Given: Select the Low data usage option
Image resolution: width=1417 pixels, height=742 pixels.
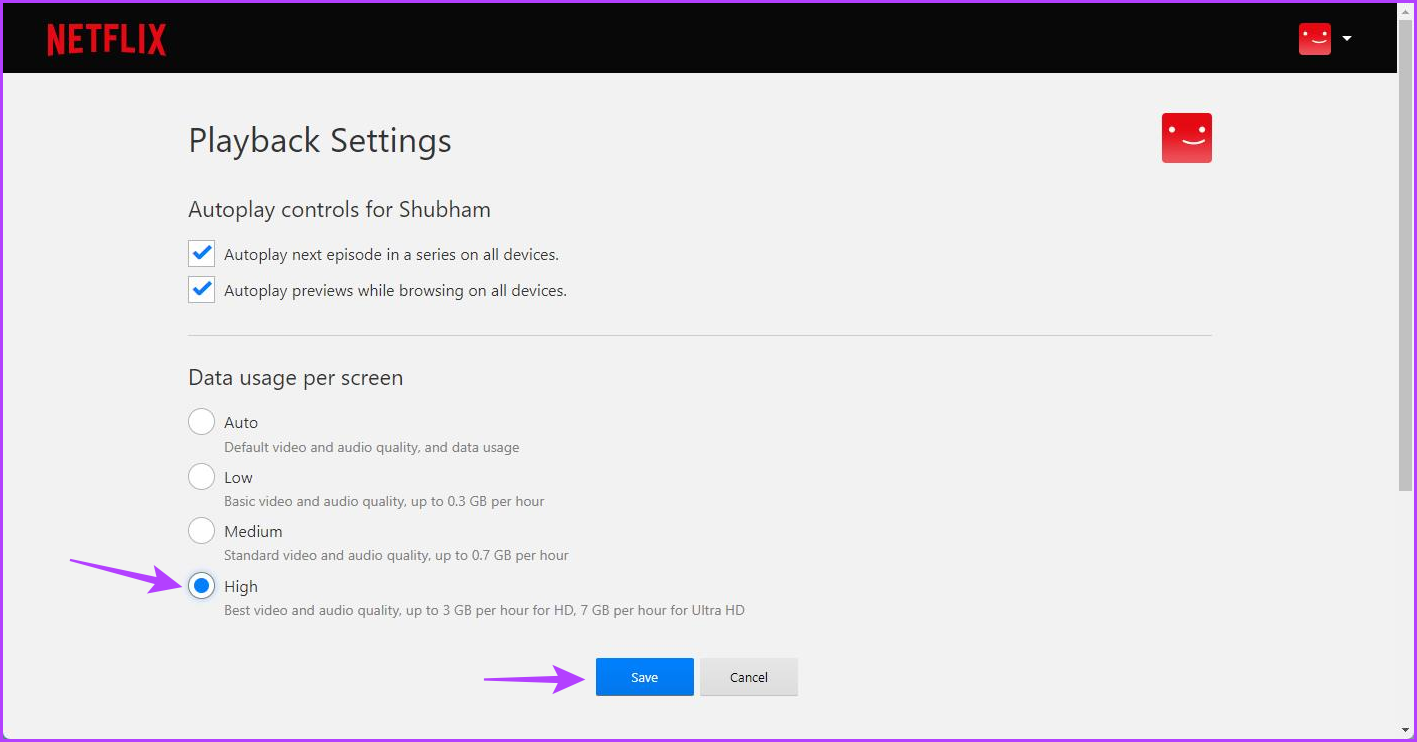Looking at the screenshot, I should pyautogui.click(x=201, y=477).
